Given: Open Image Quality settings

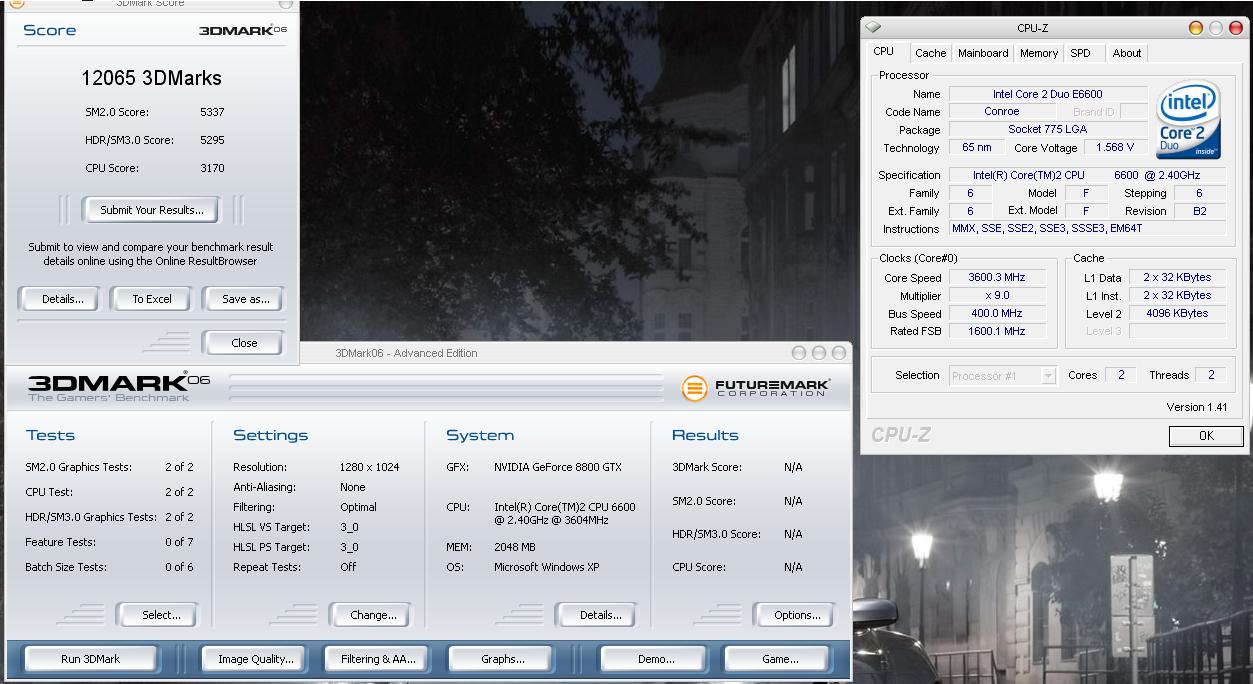Looking at the screenshot, I should (255, 659).
